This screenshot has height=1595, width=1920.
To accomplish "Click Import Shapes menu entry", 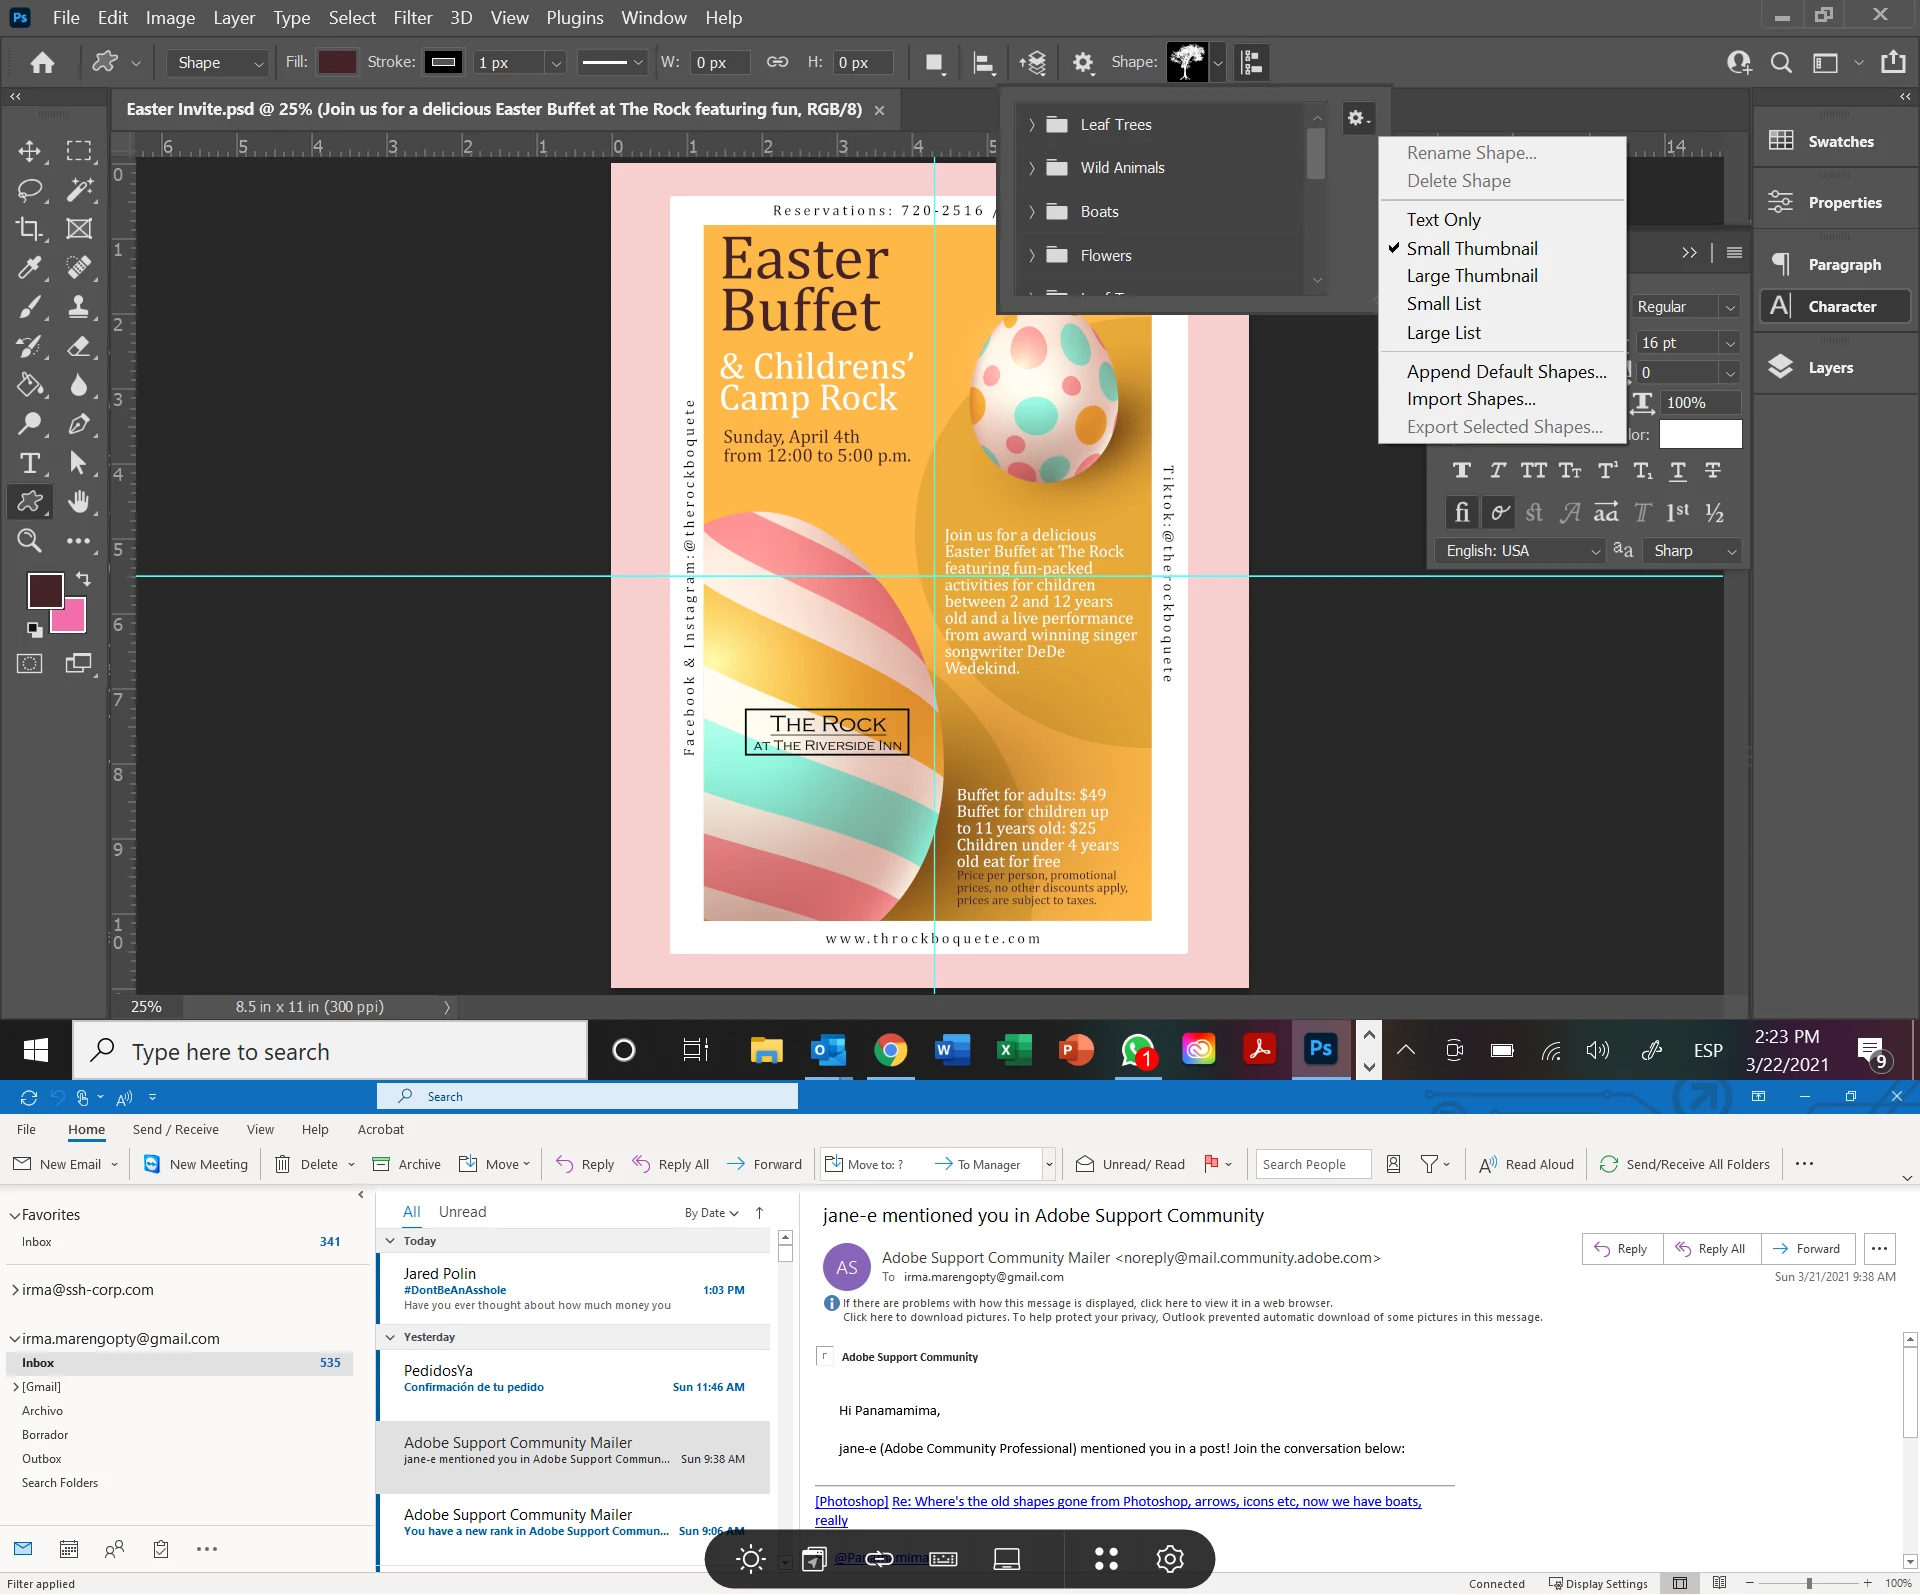I will pos(1470,399).
